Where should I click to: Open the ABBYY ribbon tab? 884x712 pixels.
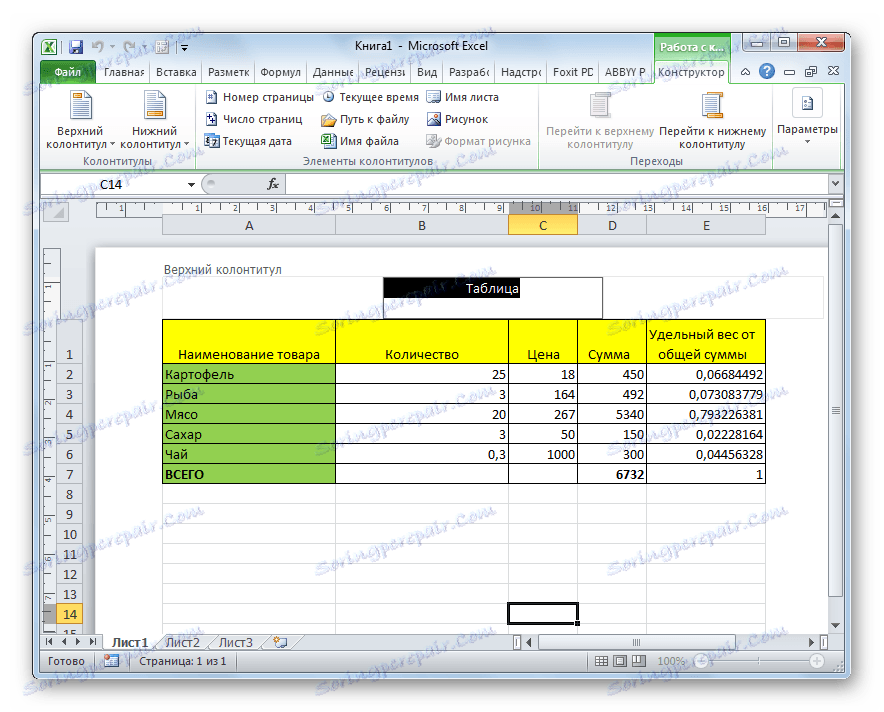(625, 72)
